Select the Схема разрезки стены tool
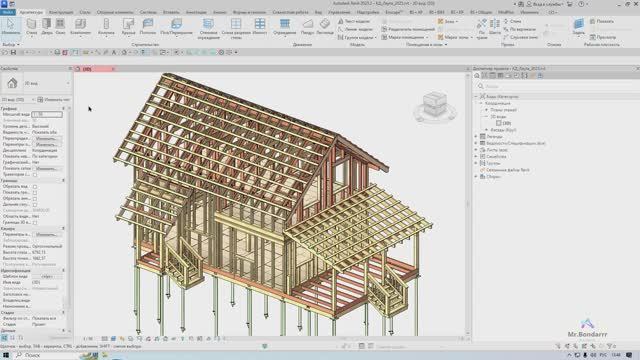Screen dimensions: 640x360 pyautogui.click(x=236, y=29)
